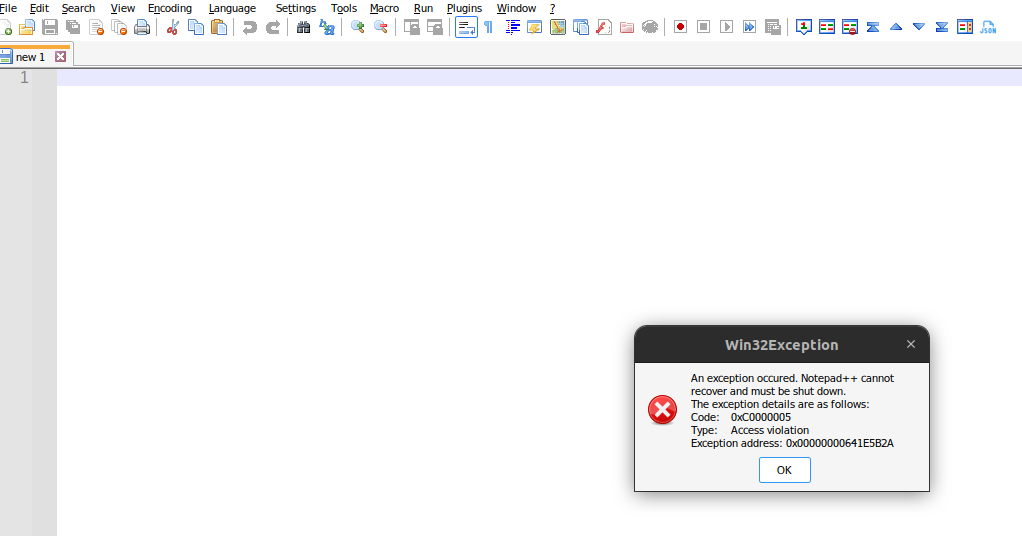The height and width of the screenshot is (536, 1022).
Task: Toggle Show All Characters pilcrow icon
Action: click(x=488, y=27)
